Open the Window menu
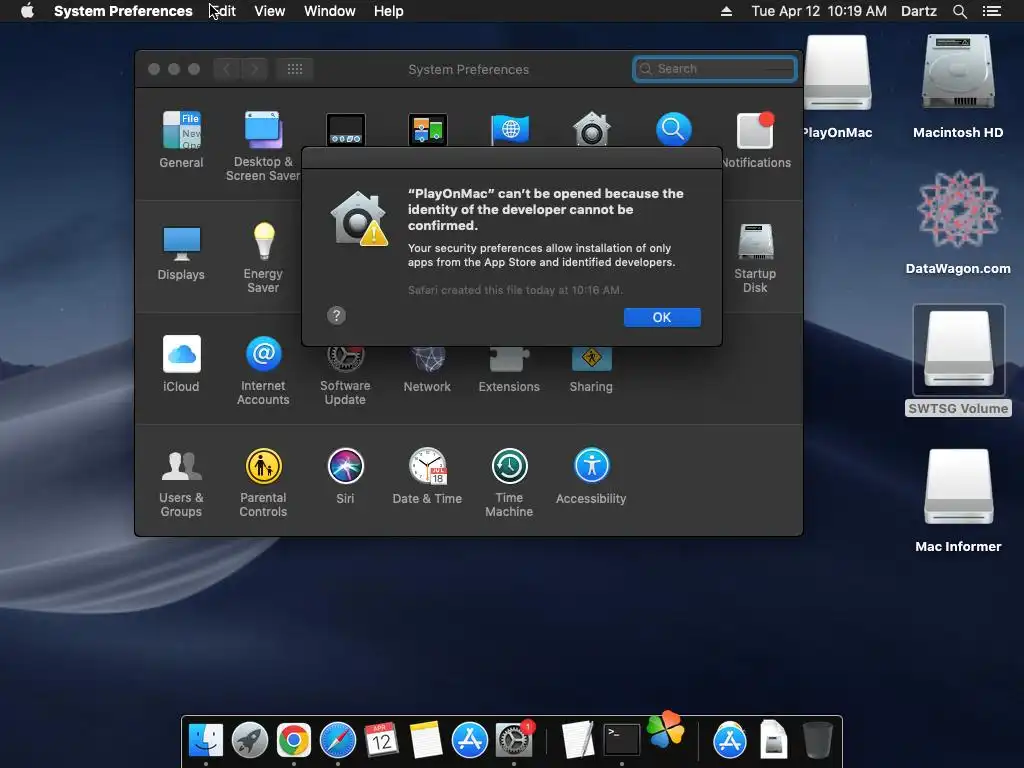Viewport: 1024px width, 768px height. (x=330, y=11)
